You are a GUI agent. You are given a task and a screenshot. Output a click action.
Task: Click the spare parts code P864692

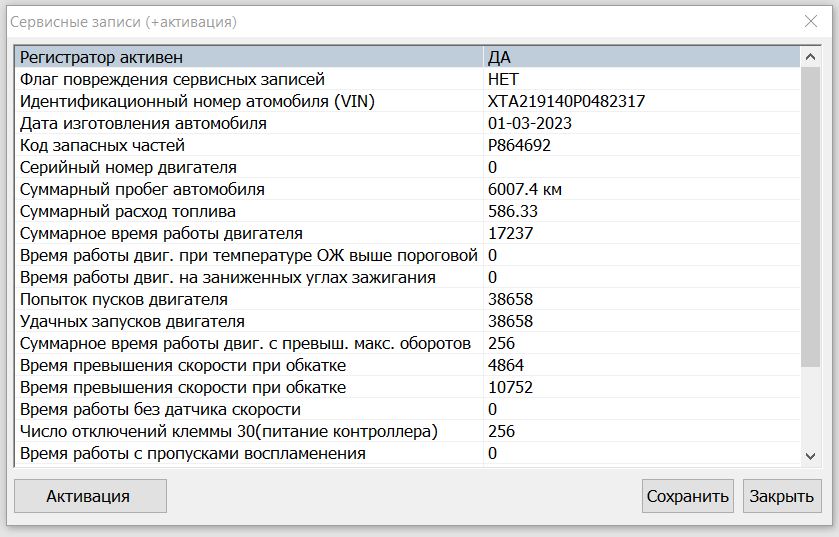[x=519, y=146]
